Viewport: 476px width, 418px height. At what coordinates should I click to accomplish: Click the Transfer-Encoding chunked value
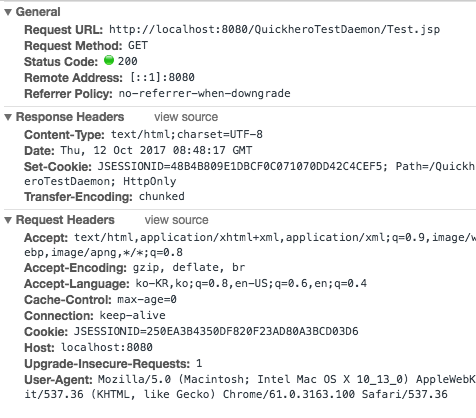click(x=161, y=196)
